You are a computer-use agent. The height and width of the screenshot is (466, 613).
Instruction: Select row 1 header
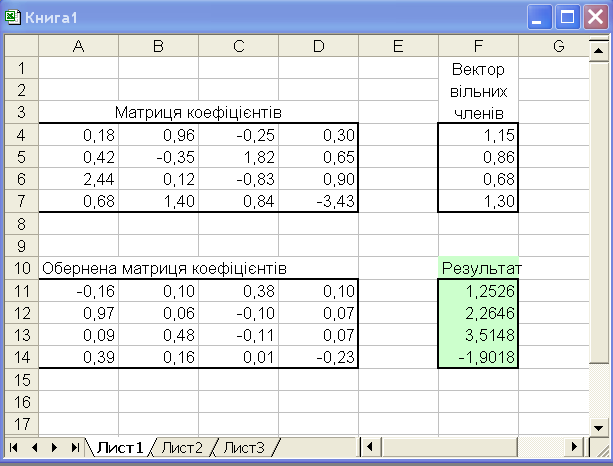pyautogui.click(x=22, y=68)
